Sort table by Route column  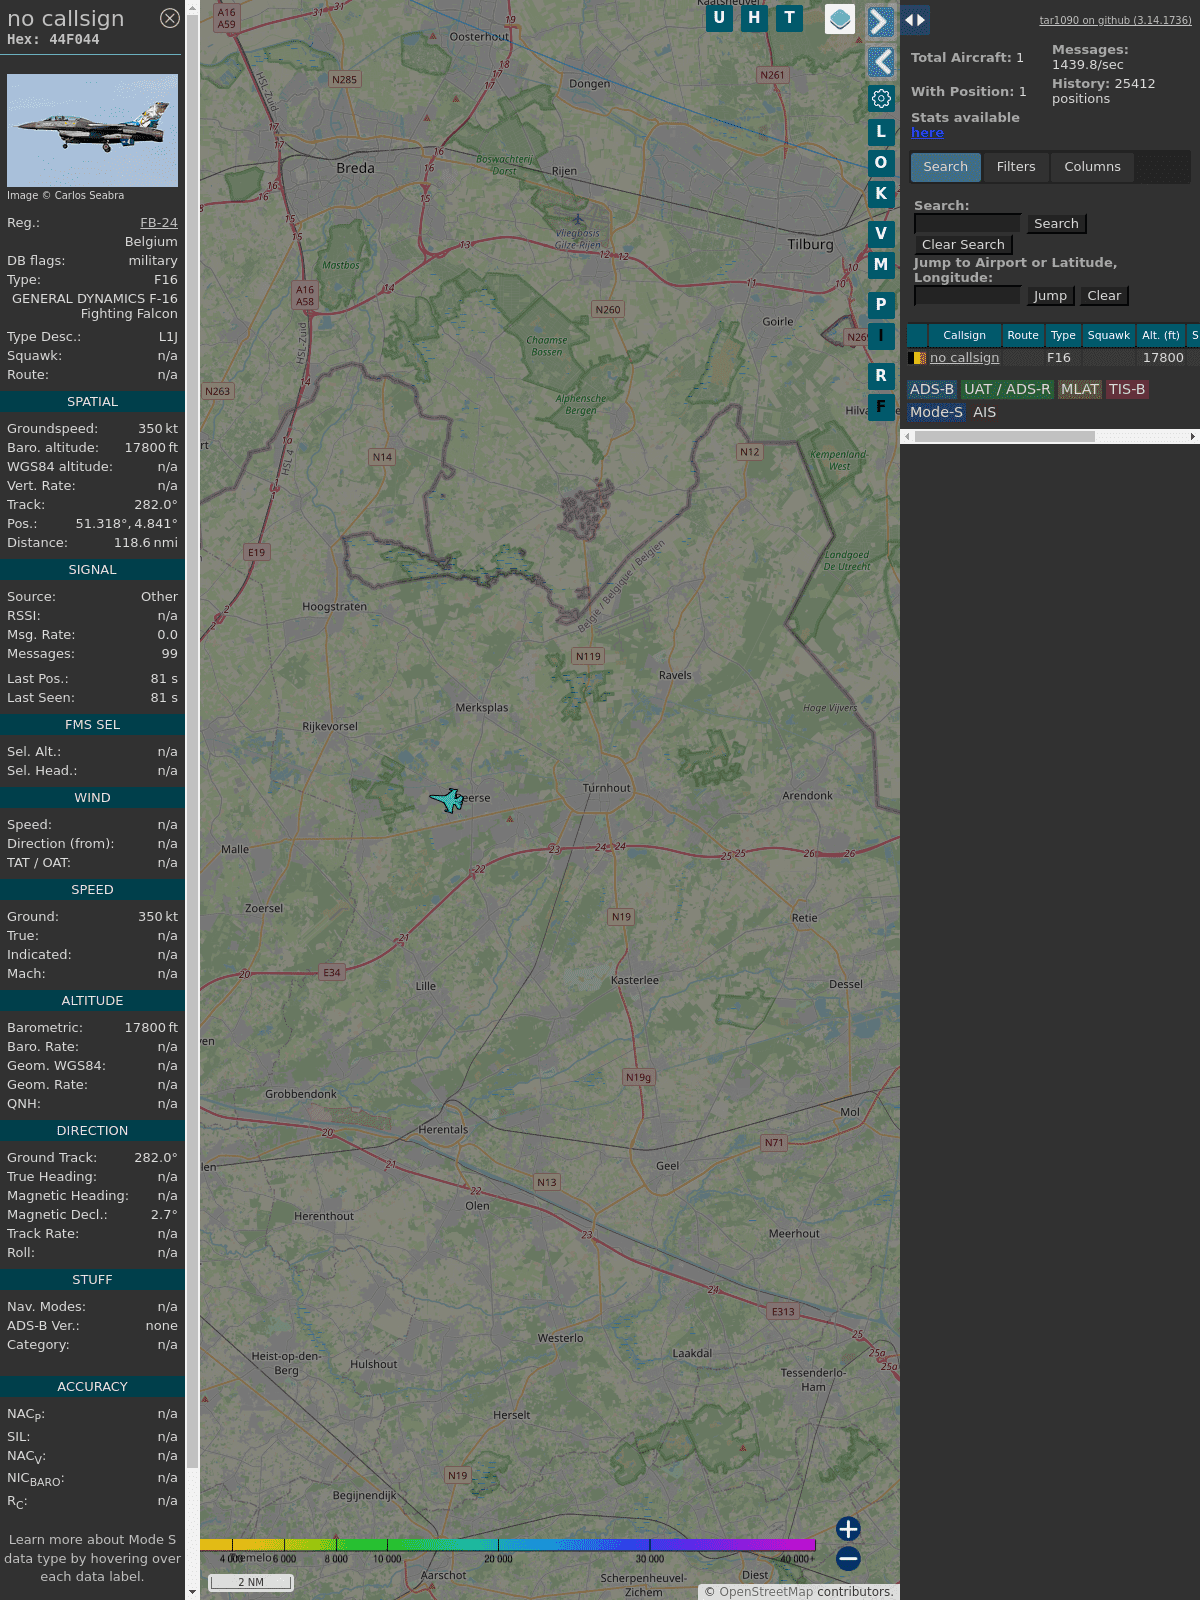pyautogui.click(x=1023, y=336)
